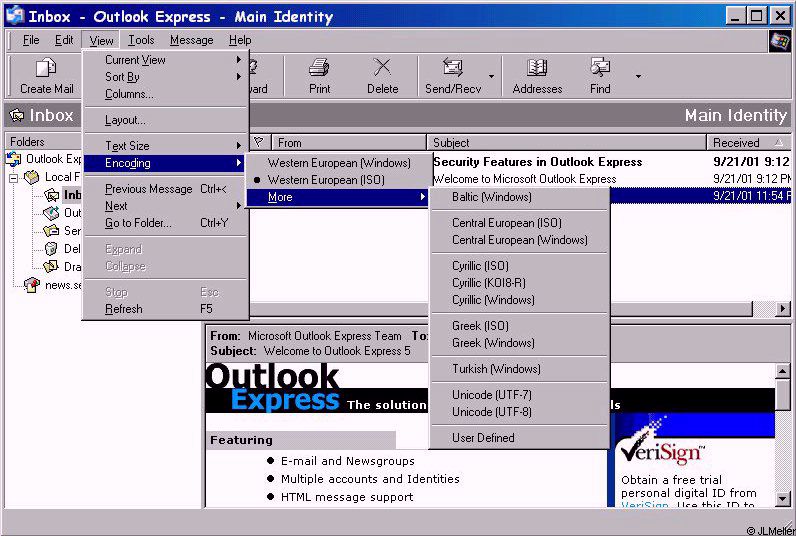Select the Outbox folder icon in tree
This screenshot has width=796, height=536.
(x=51, y=213)
